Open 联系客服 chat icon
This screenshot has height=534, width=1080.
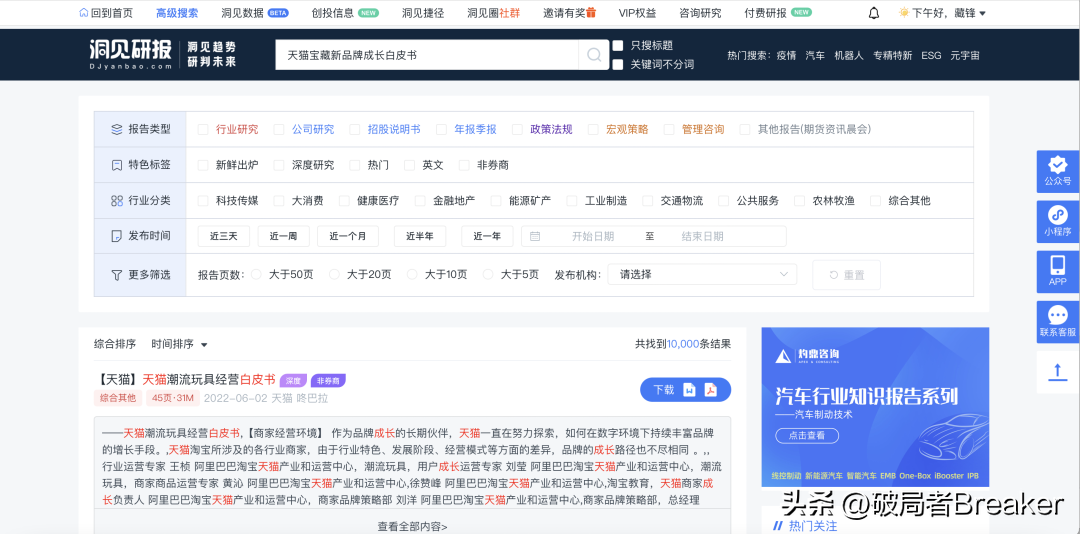[1057, 322]
